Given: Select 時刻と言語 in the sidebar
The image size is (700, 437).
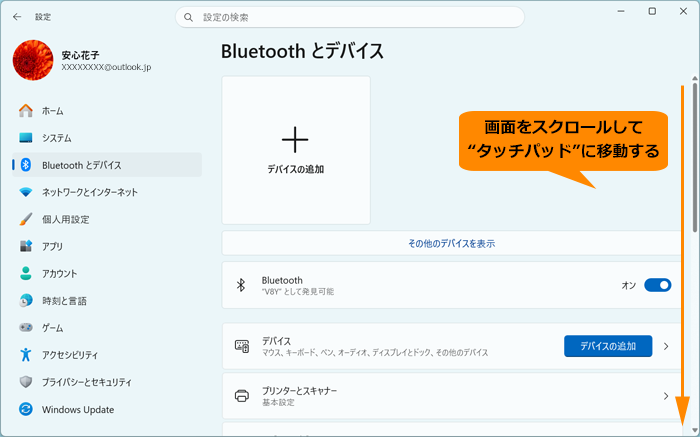Looking at the screenshot, I should click(x=107, y=301).
